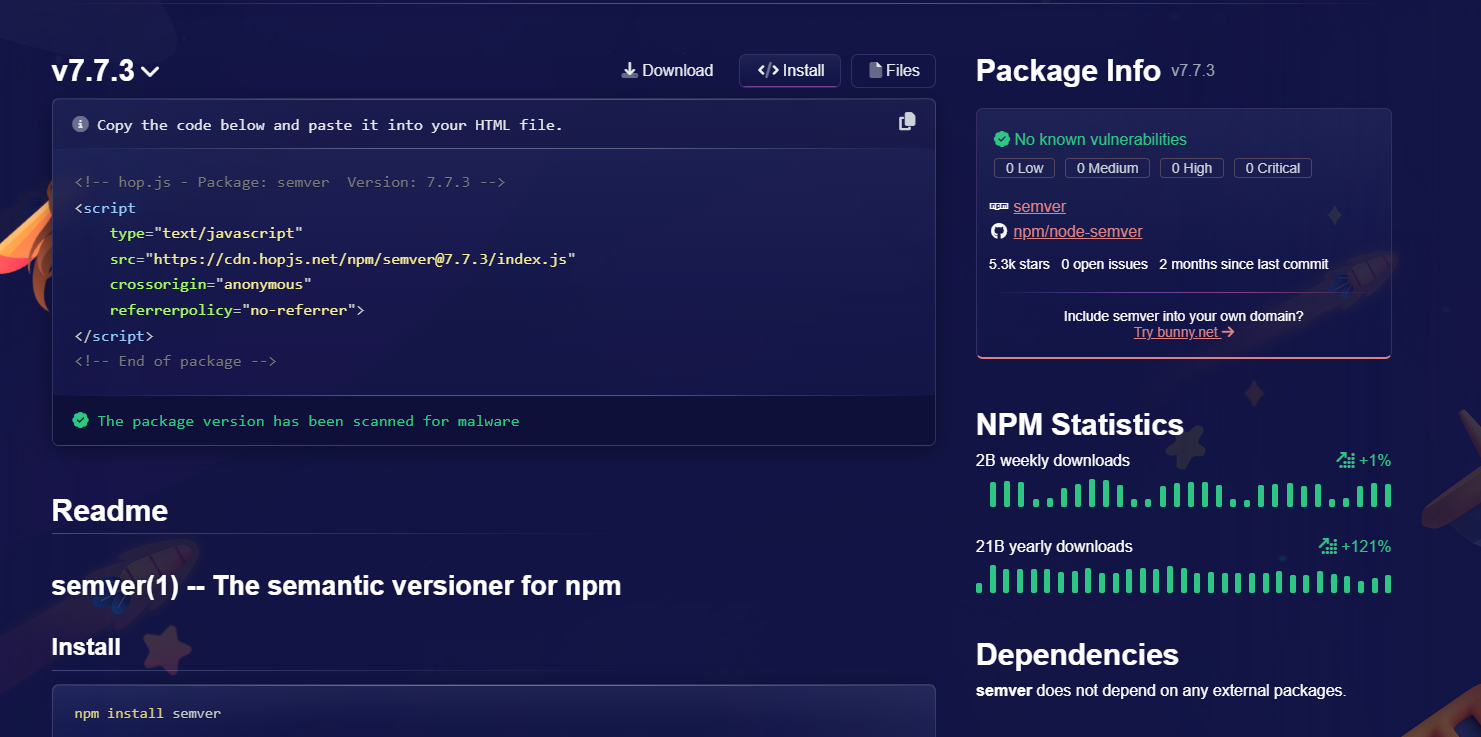
Task: Open the Files tab
Action: tap(893, 71)
